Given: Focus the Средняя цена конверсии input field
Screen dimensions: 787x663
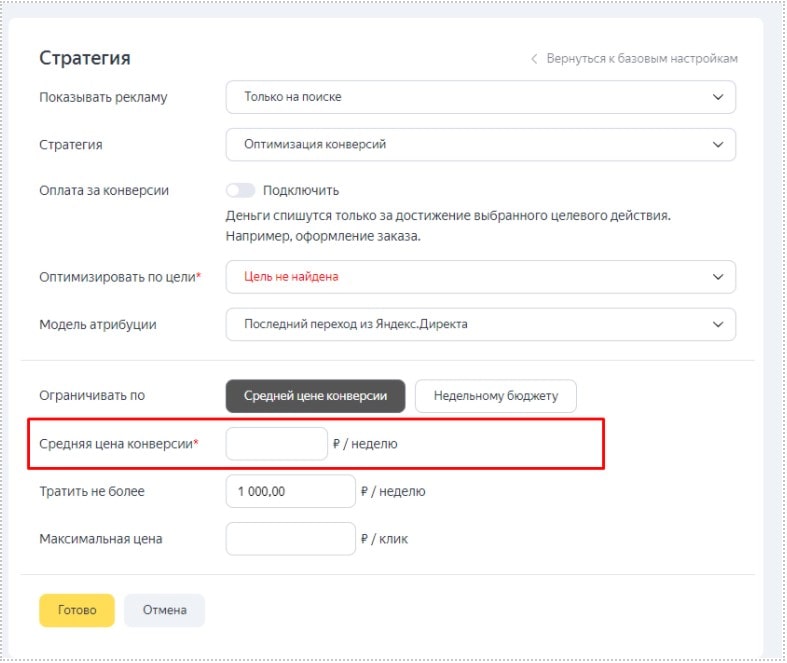Looking at the screenshot, I should pyautogui.click(x=277, y=444).
